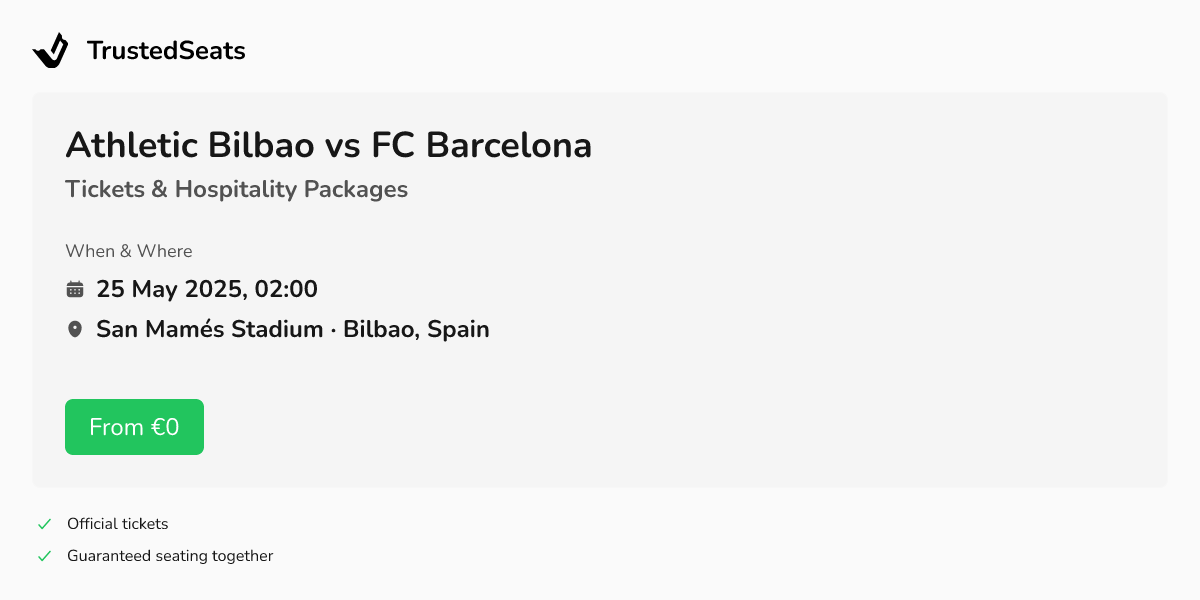The width and height of the screenshot is (1200, 600).
Task: Click the Tickets & Hospitality Packages subtitle
Action: [237, 189]
